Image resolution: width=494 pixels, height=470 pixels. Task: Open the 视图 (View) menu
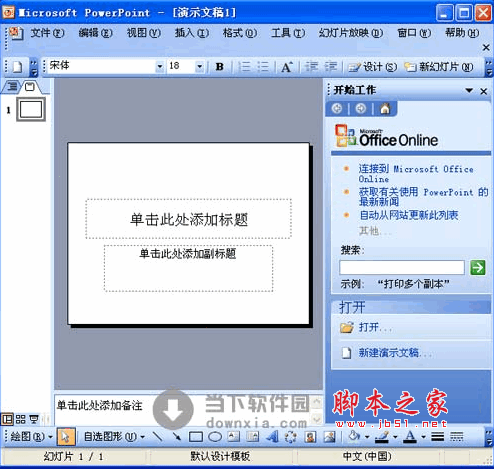[144, 33]
